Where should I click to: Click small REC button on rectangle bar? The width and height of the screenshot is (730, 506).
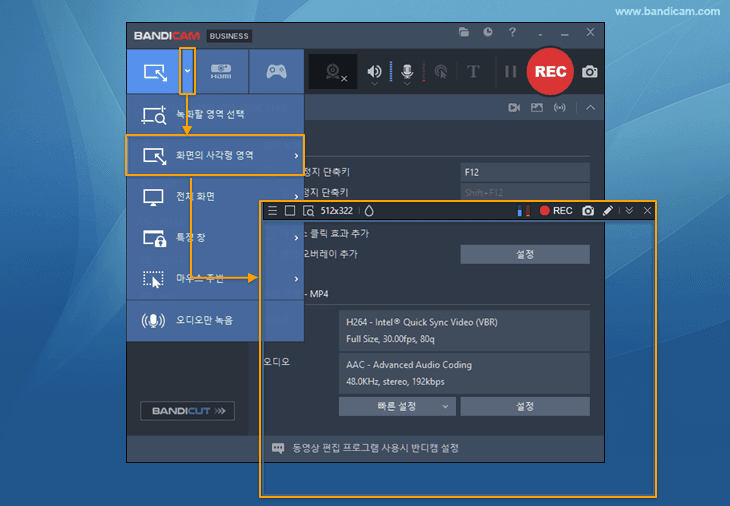tap(556, 211)
